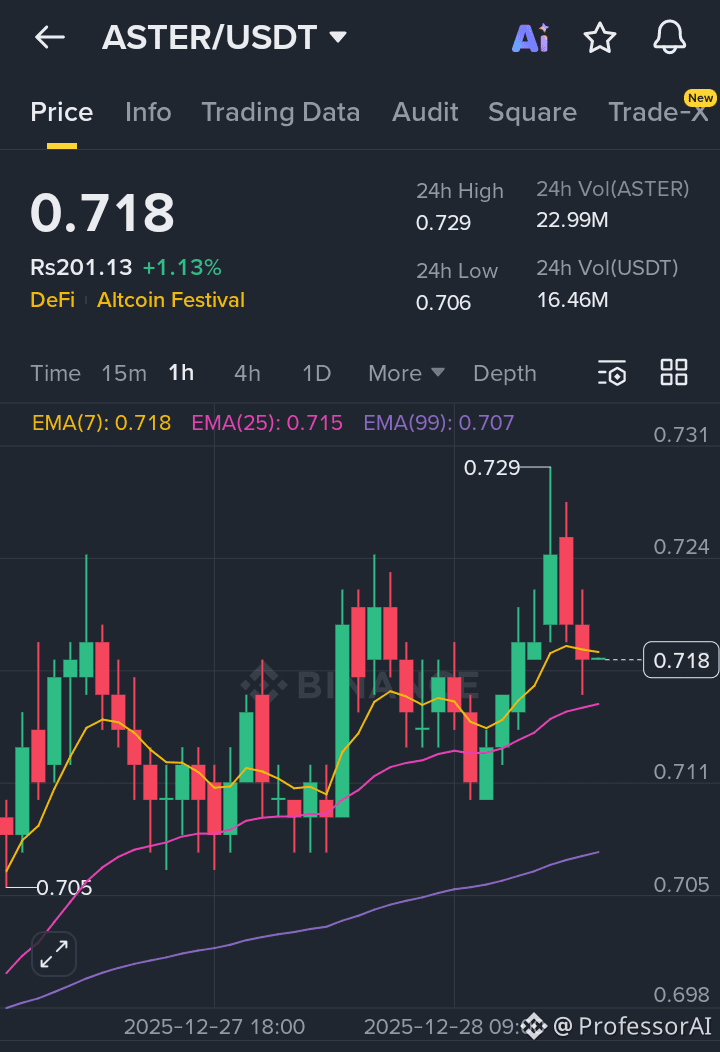Open the four-square grid layout icon

click(x=674, y=372)
